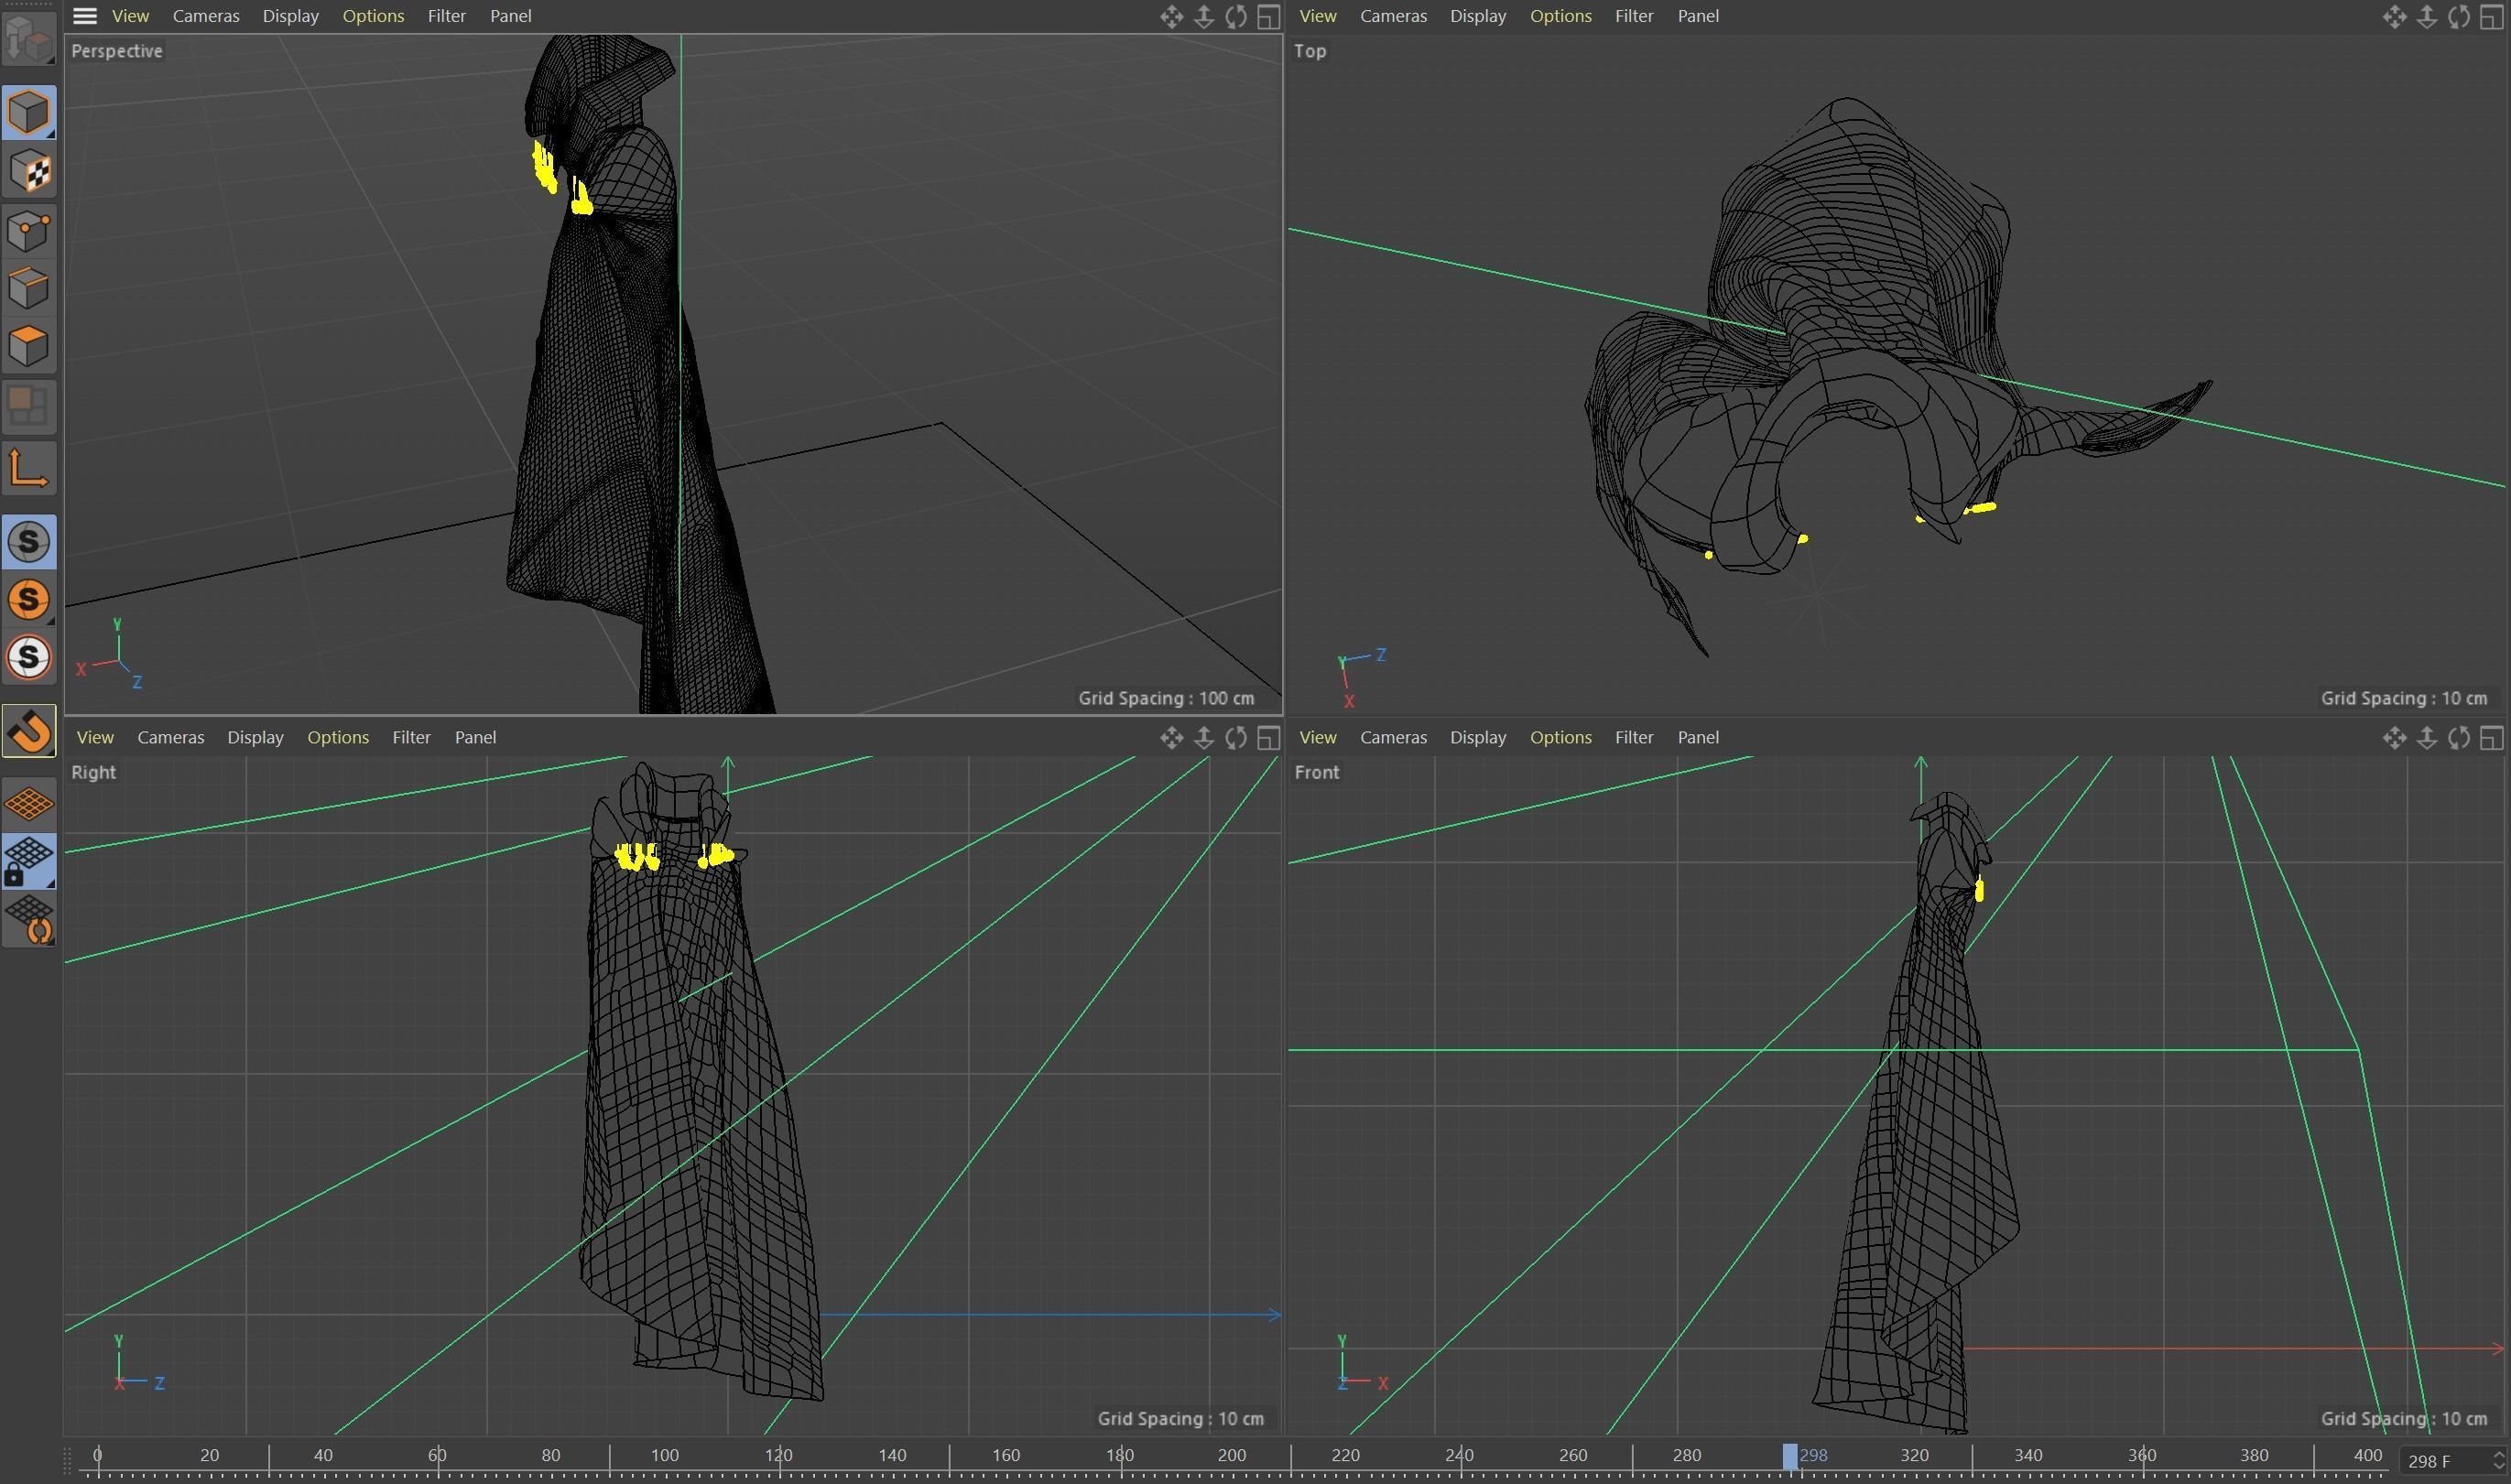Open the Options menu in Perspective view
The image size is (2511, 1484).
tap(373, 16)
